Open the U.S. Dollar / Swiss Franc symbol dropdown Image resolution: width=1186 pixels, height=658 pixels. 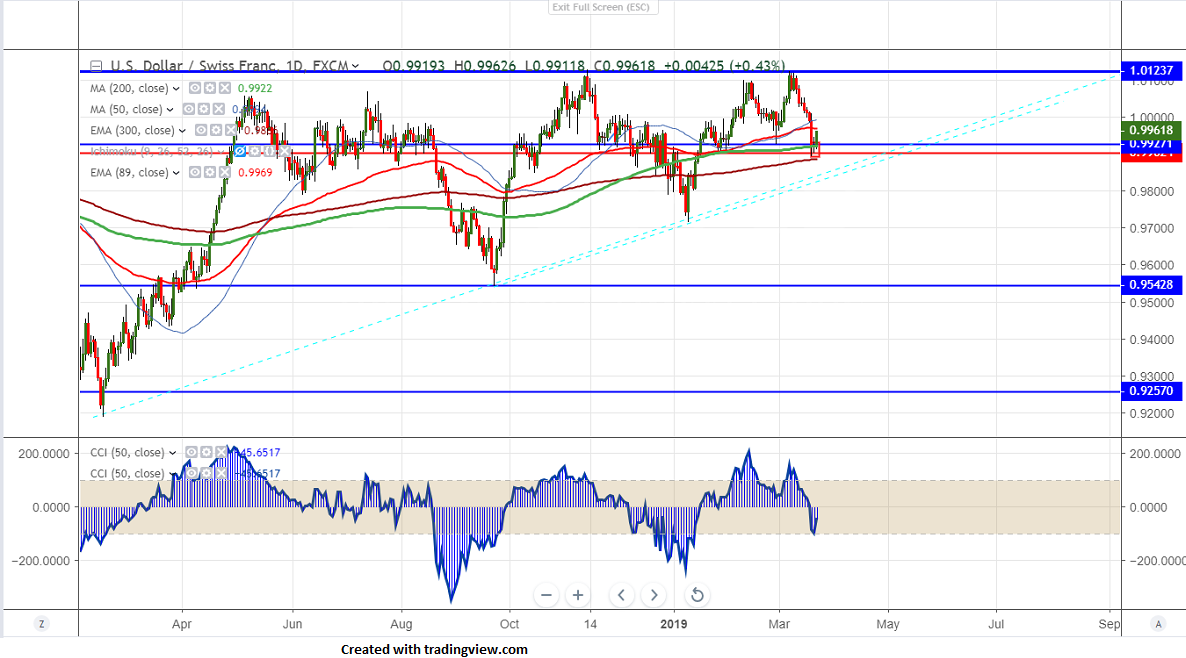355,66
